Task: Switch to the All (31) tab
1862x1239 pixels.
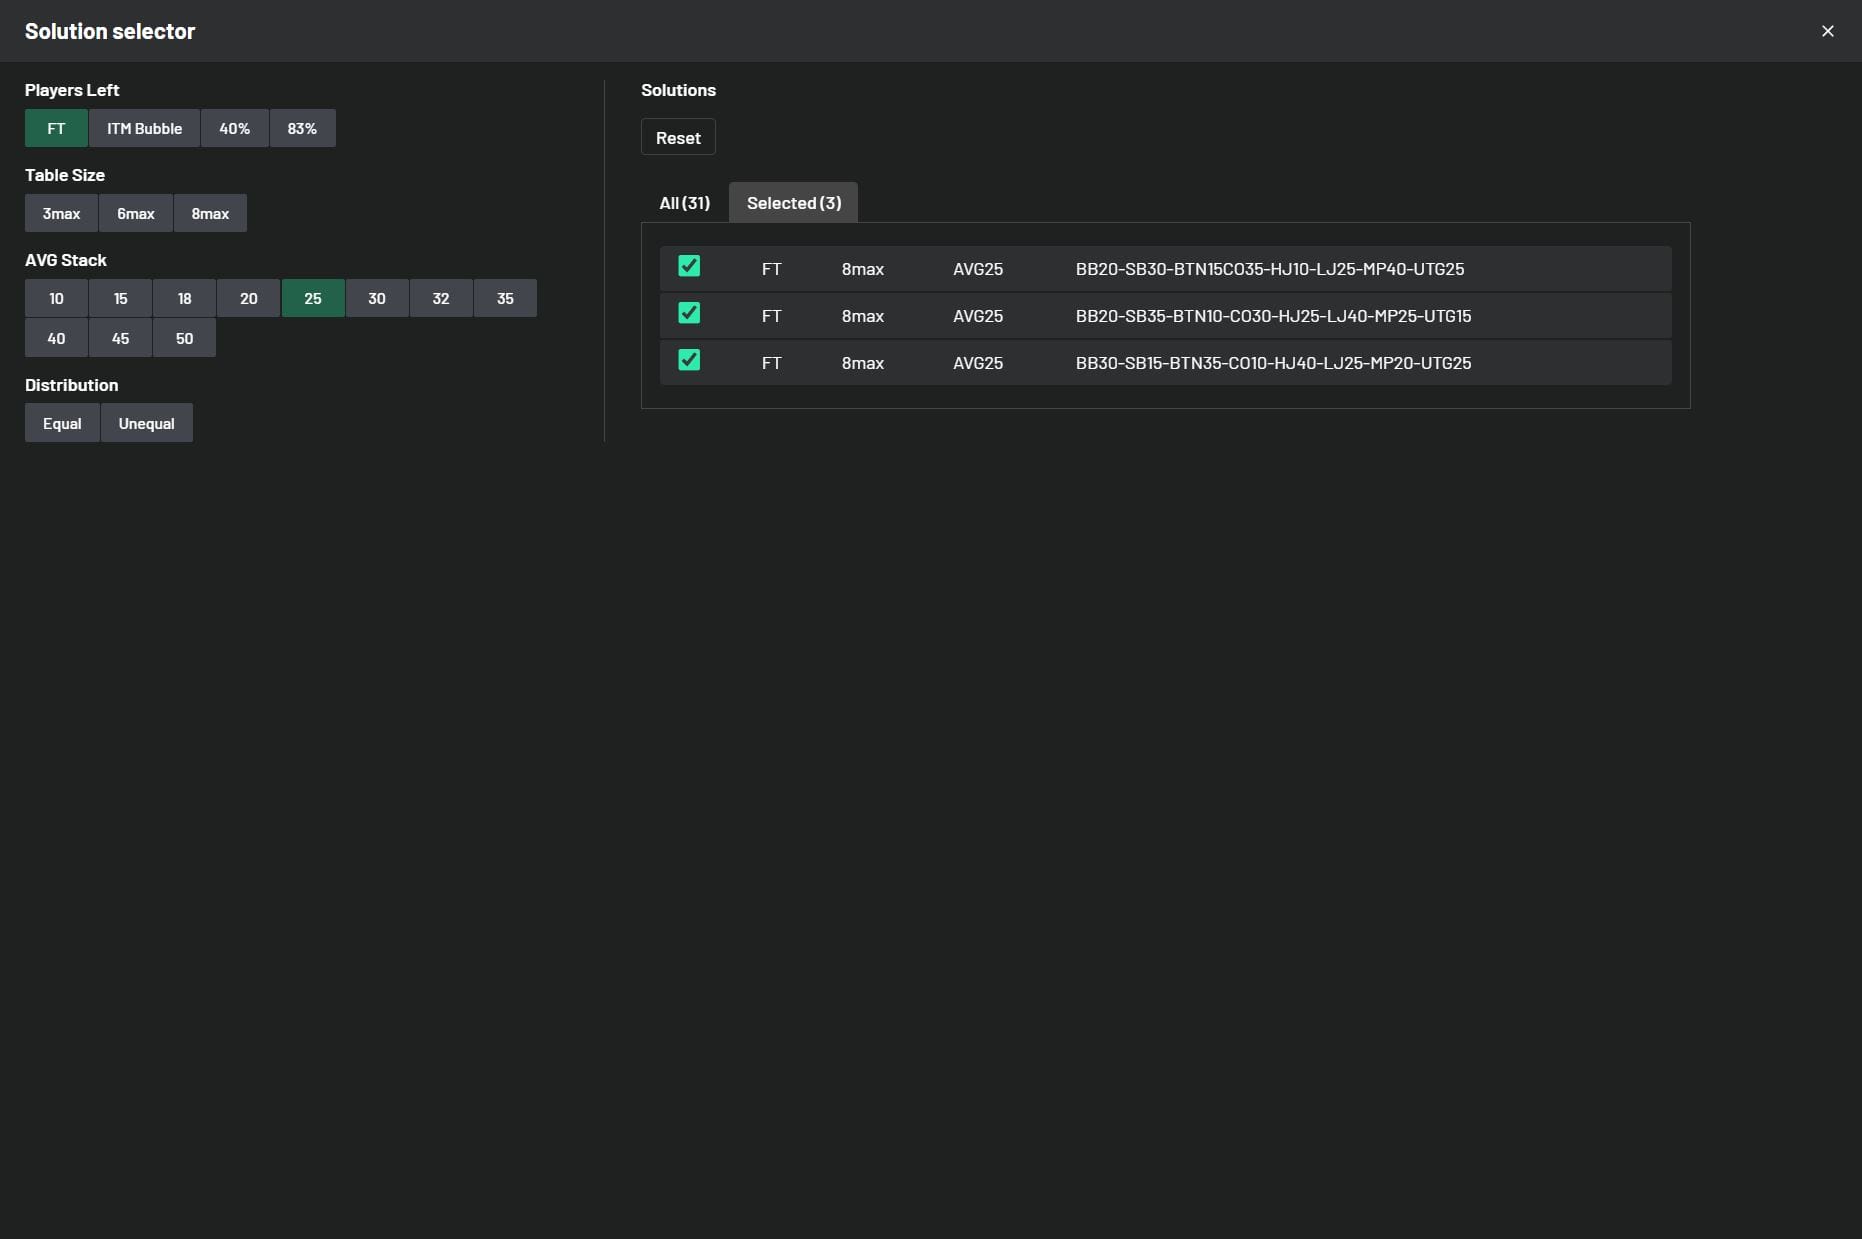Action: click(684, 203)
